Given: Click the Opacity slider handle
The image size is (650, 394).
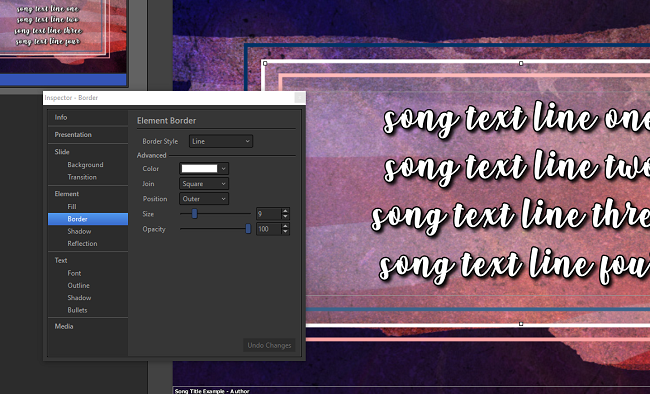Looking at the screenshot, I should [248, 229].
